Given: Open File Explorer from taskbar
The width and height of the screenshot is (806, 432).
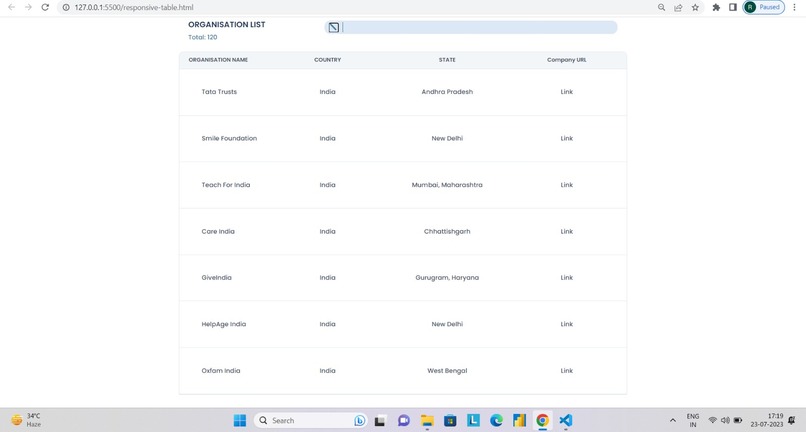Looking at the screenshot, I should point(427,420).
